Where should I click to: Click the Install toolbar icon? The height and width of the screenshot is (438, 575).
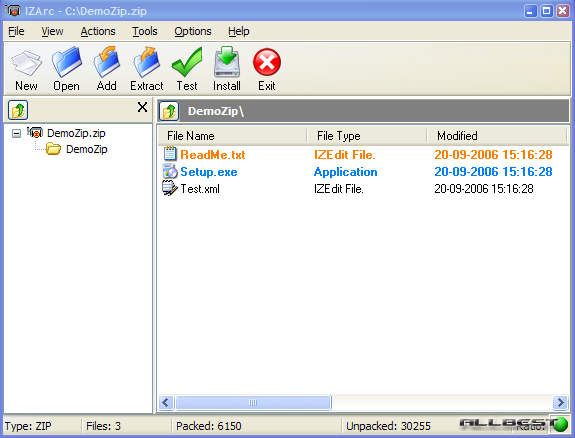[227, 62]
